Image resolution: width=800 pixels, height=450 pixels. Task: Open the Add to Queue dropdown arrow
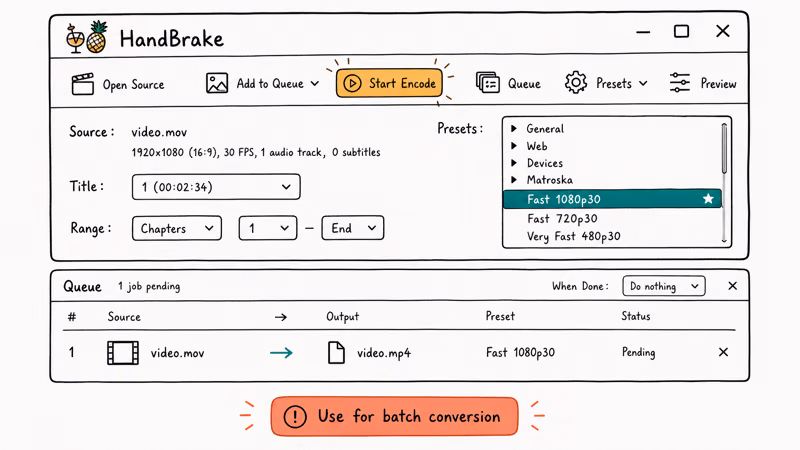point(315,84)
